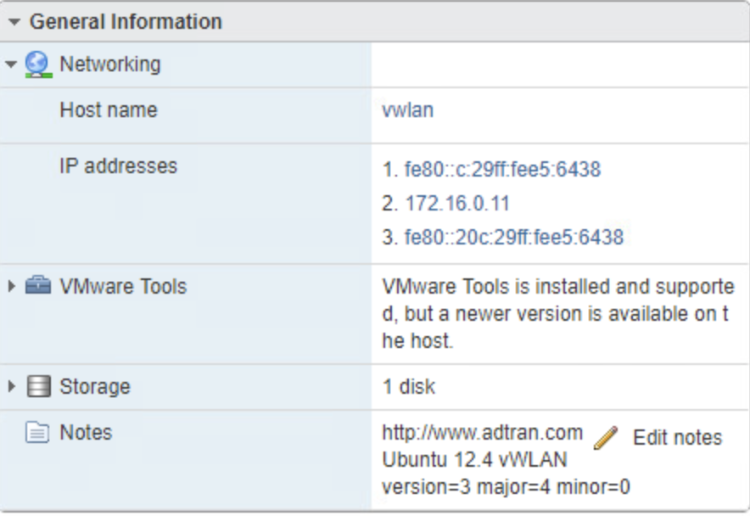Click the 1 disk storage value
This screenshot has width=750, height=516.
[408, 387]
